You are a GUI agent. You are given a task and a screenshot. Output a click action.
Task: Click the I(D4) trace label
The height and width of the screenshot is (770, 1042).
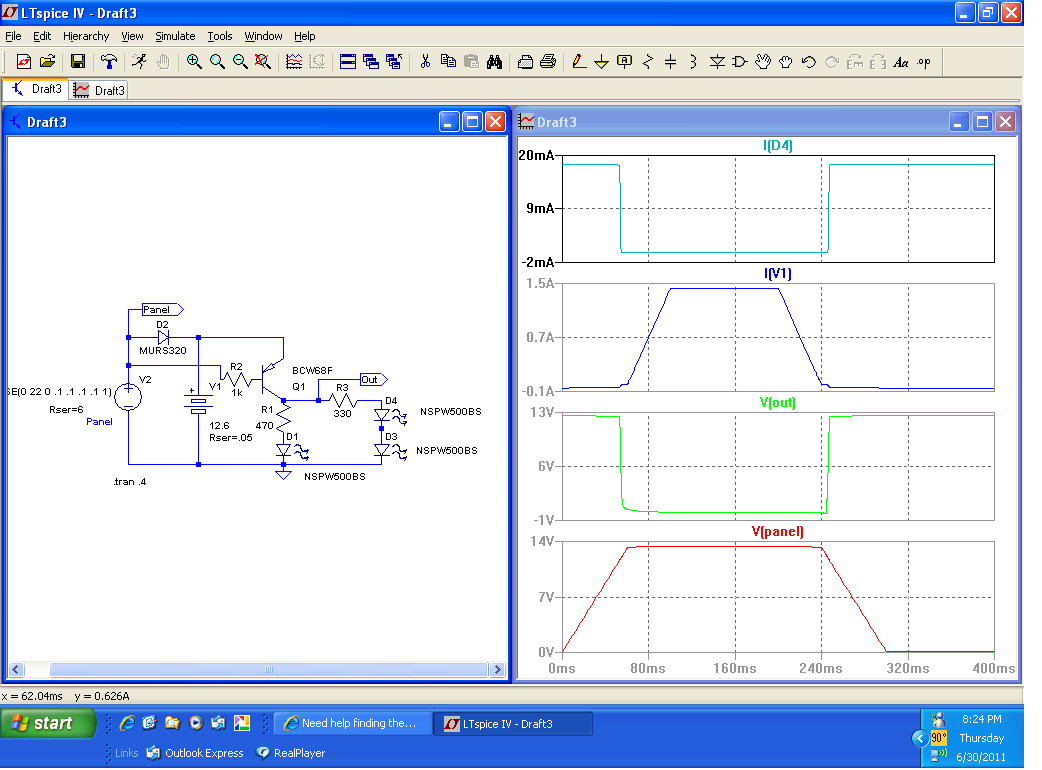coord(778,145)
